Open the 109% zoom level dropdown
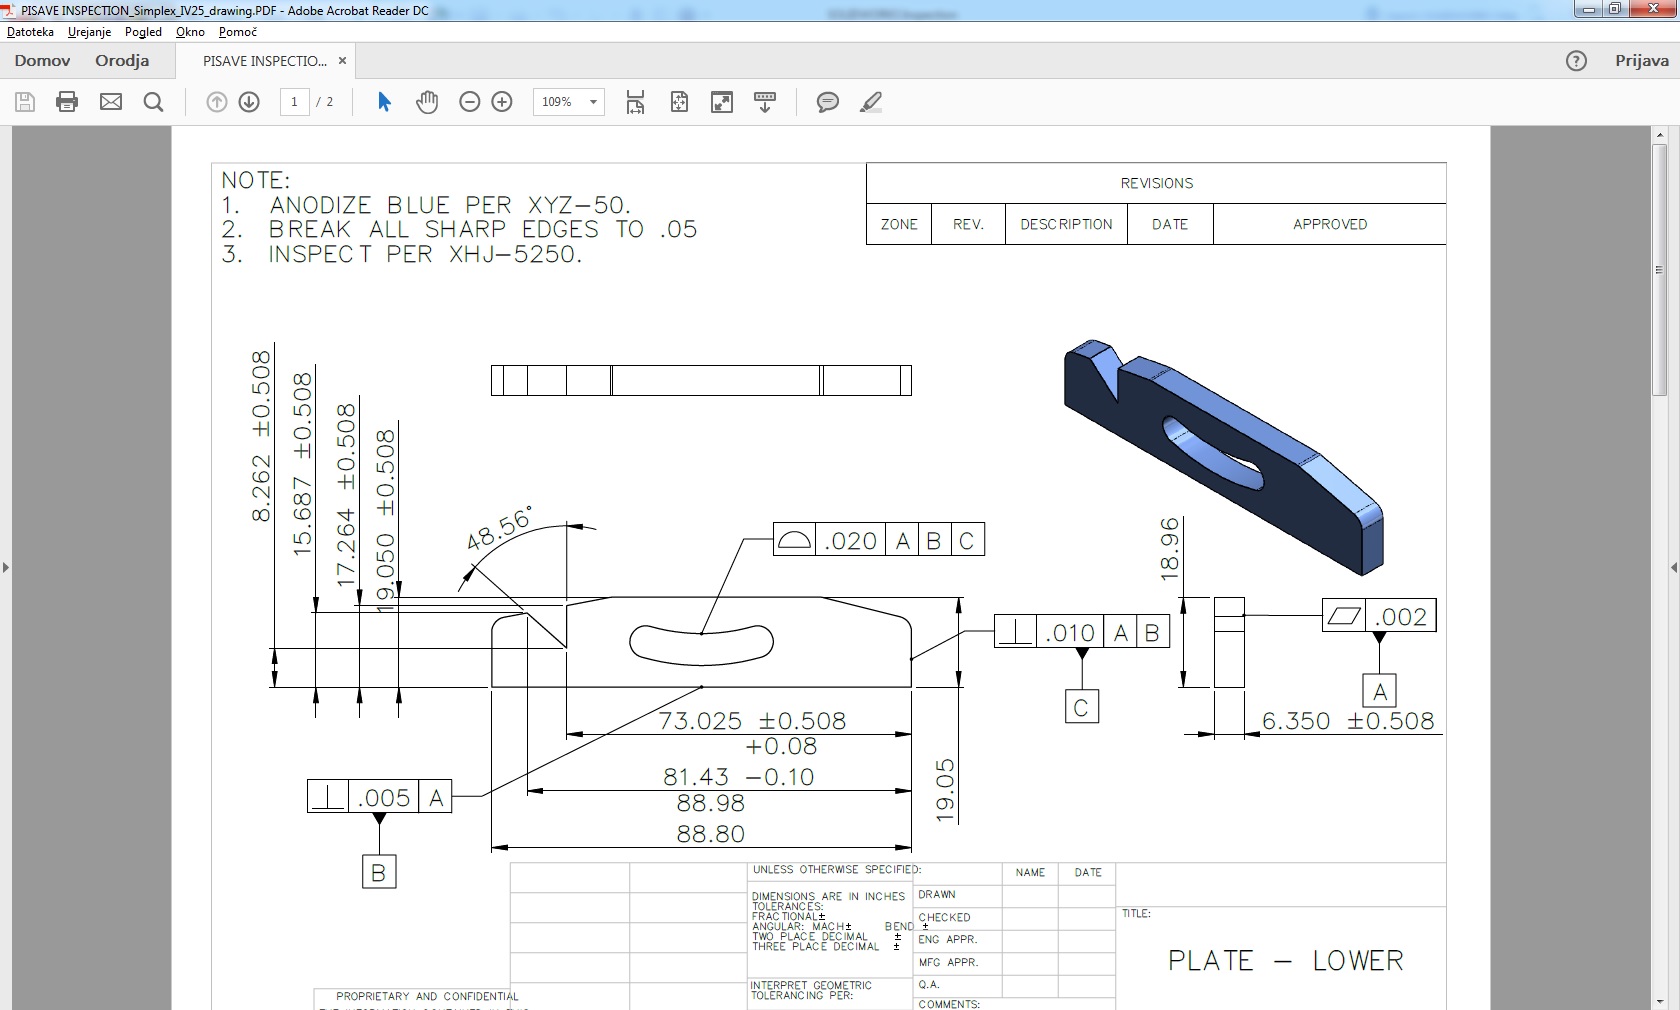Viewport: 1680px width, 1010px height. point(593,102)
